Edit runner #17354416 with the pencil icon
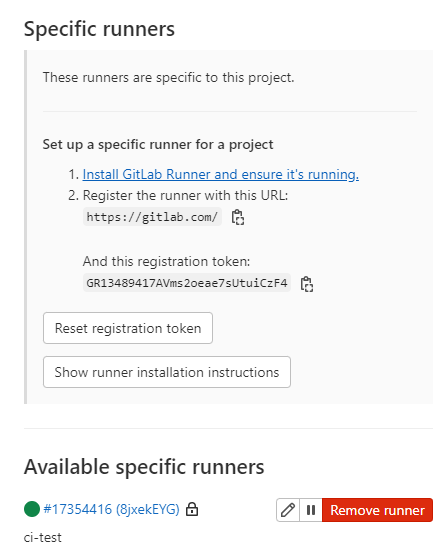Screen dimensions: 448x558 pos(288,510)
